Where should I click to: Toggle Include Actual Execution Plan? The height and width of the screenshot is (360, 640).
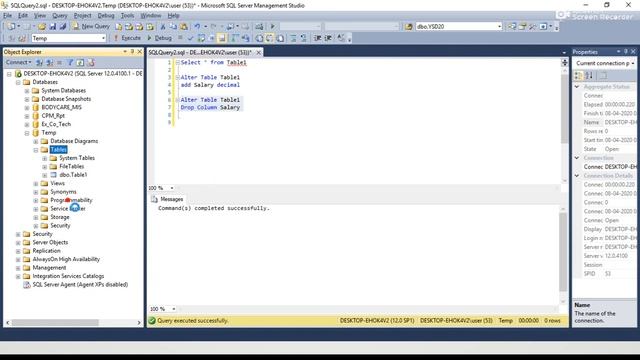point(235,38)
